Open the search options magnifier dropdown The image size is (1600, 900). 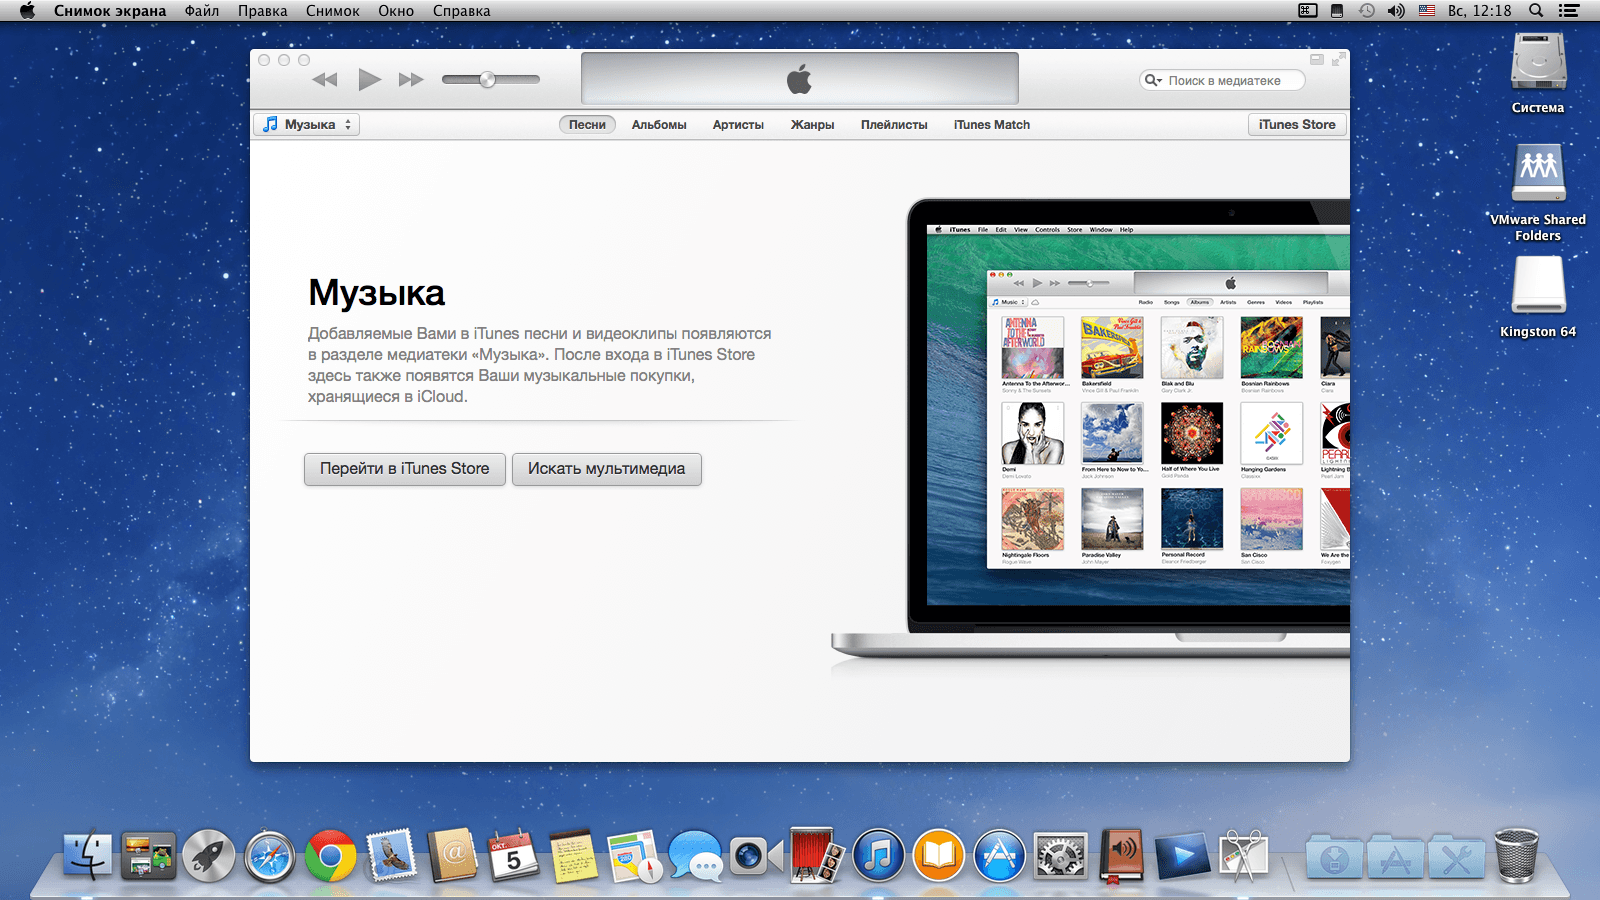click(x=1153, y=80)
